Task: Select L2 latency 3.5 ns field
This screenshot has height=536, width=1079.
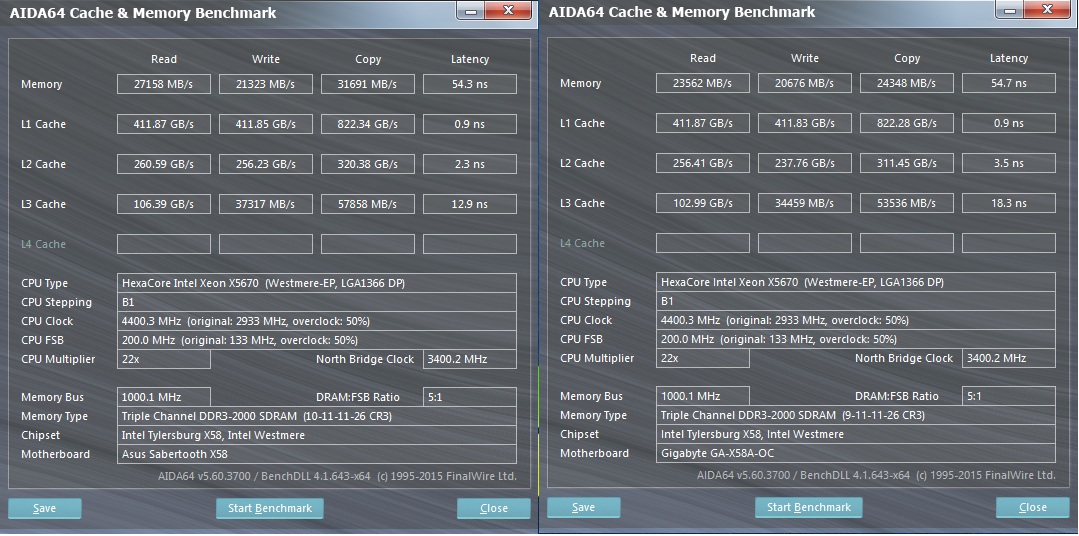Action: (1008, 162)
